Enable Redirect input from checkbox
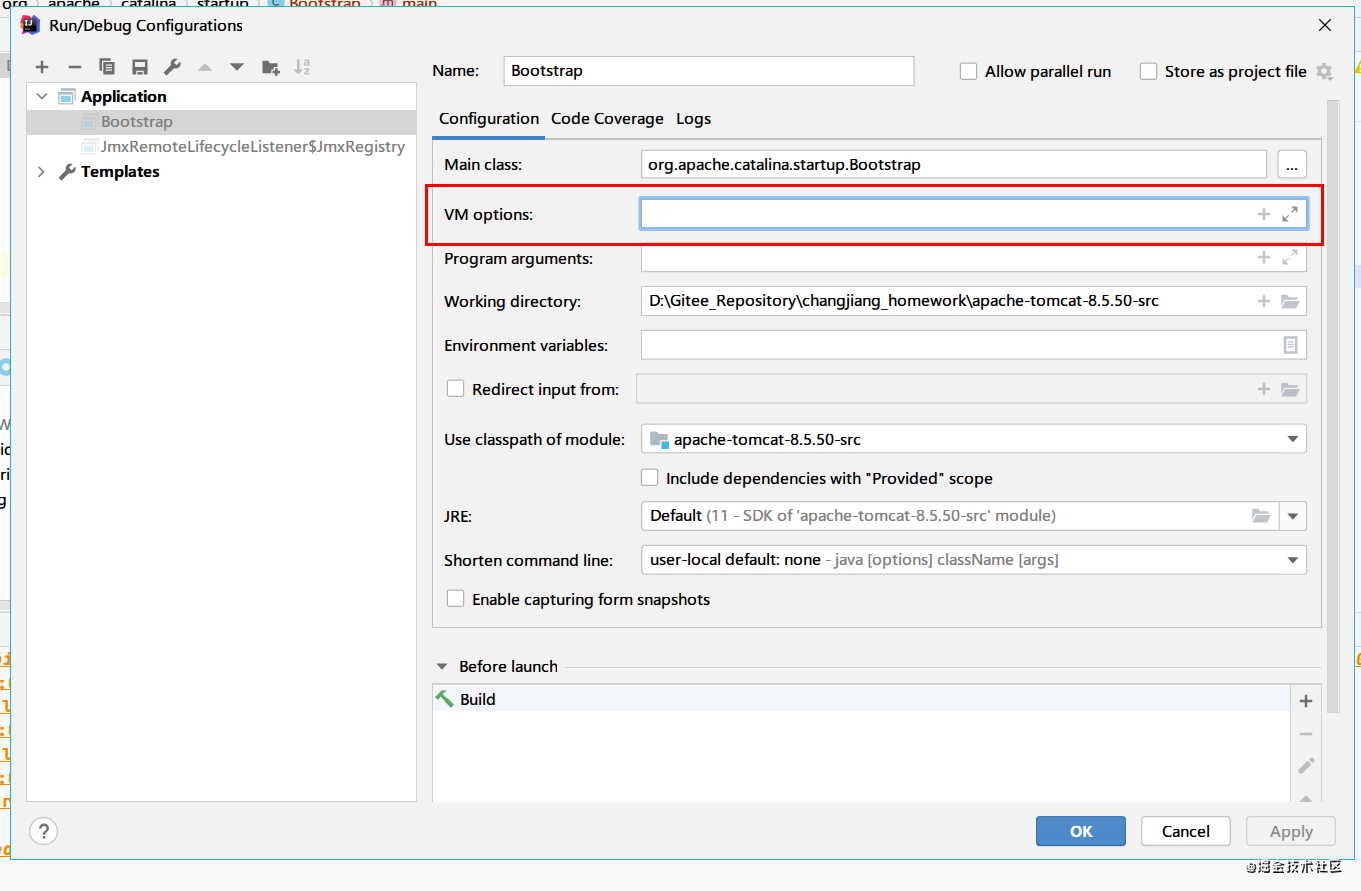The width and height of the screenshot is (1361, 891). pyautogui.click(x=455, y=389)
